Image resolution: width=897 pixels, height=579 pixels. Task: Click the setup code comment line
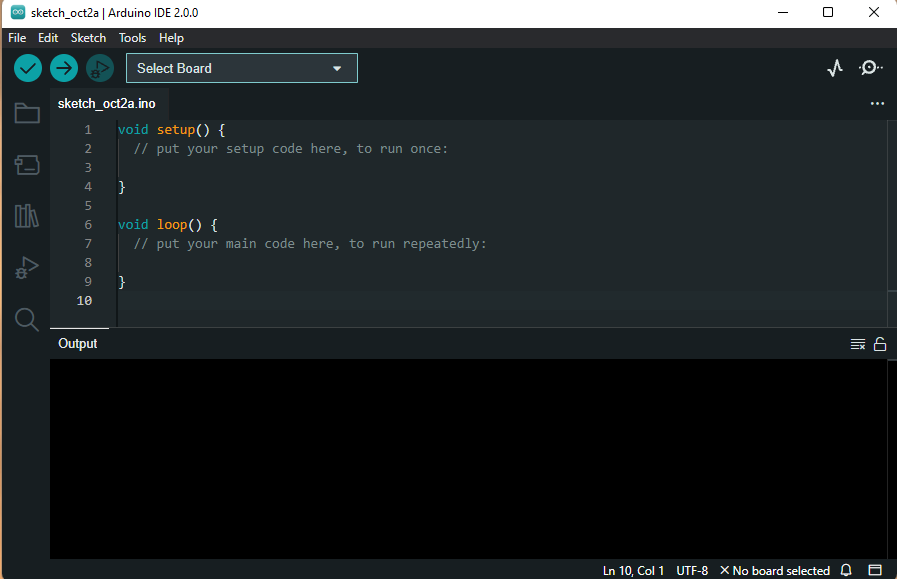[291, 149]
